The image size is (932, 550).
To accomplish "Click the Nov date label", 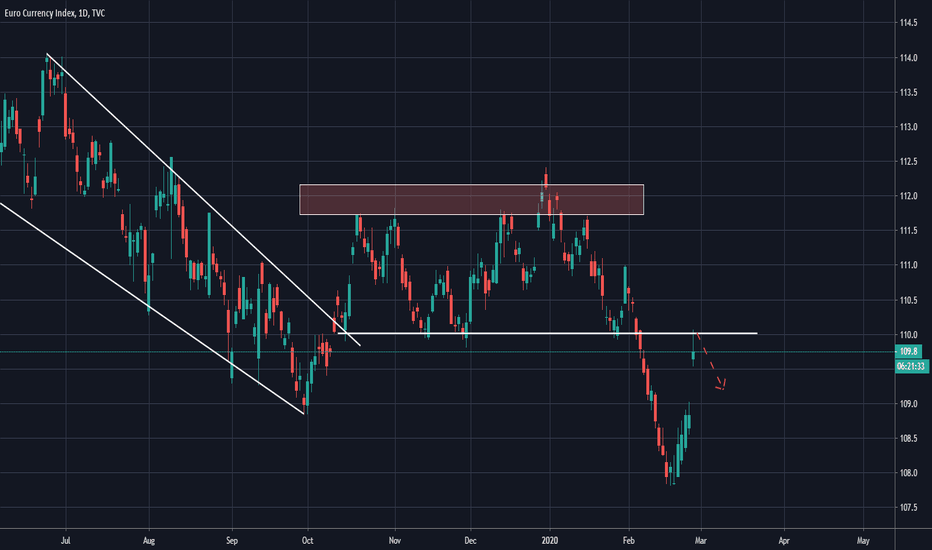I will click(395, 540).
